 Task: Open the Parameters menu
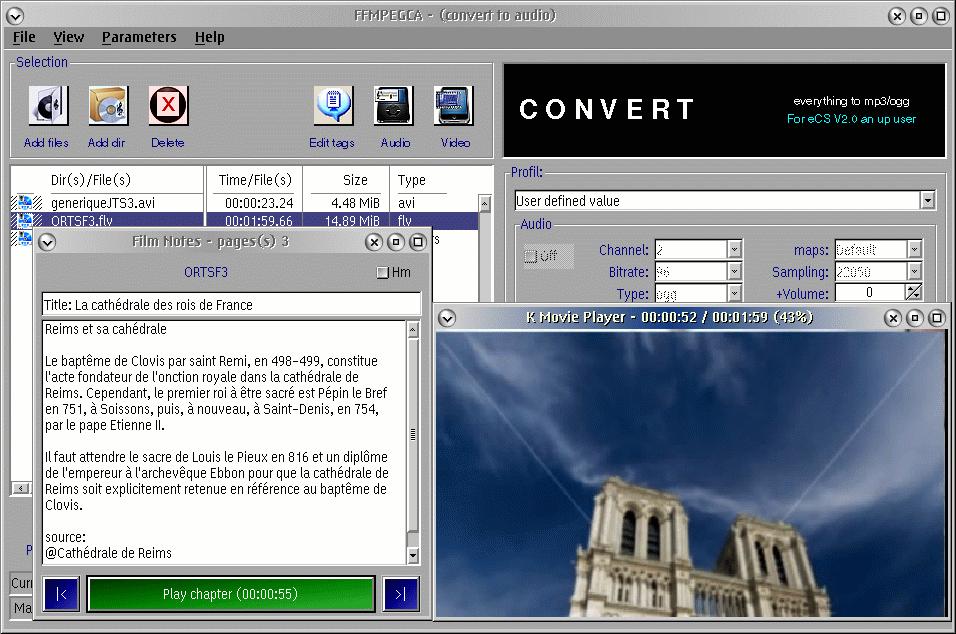click(138, 37)
